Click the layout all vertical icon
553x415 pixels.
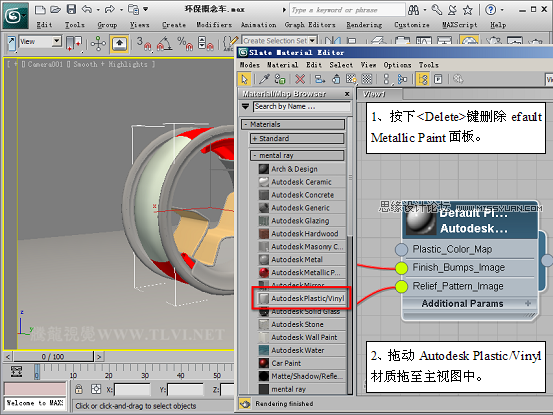[386, 79]
